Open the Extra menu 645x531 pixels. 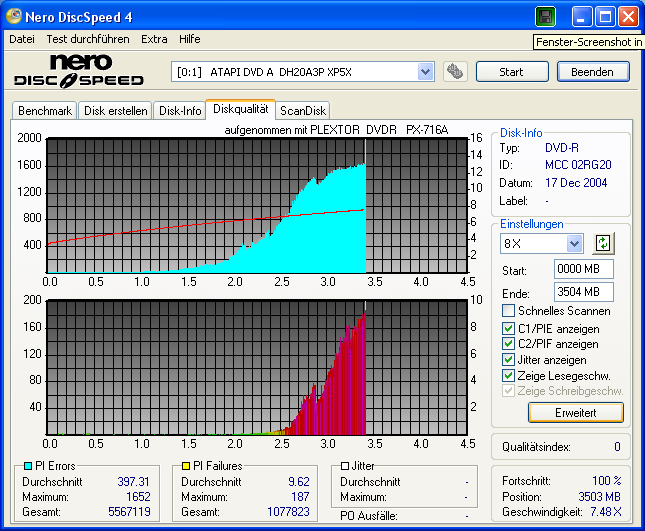tap(154, 39)
